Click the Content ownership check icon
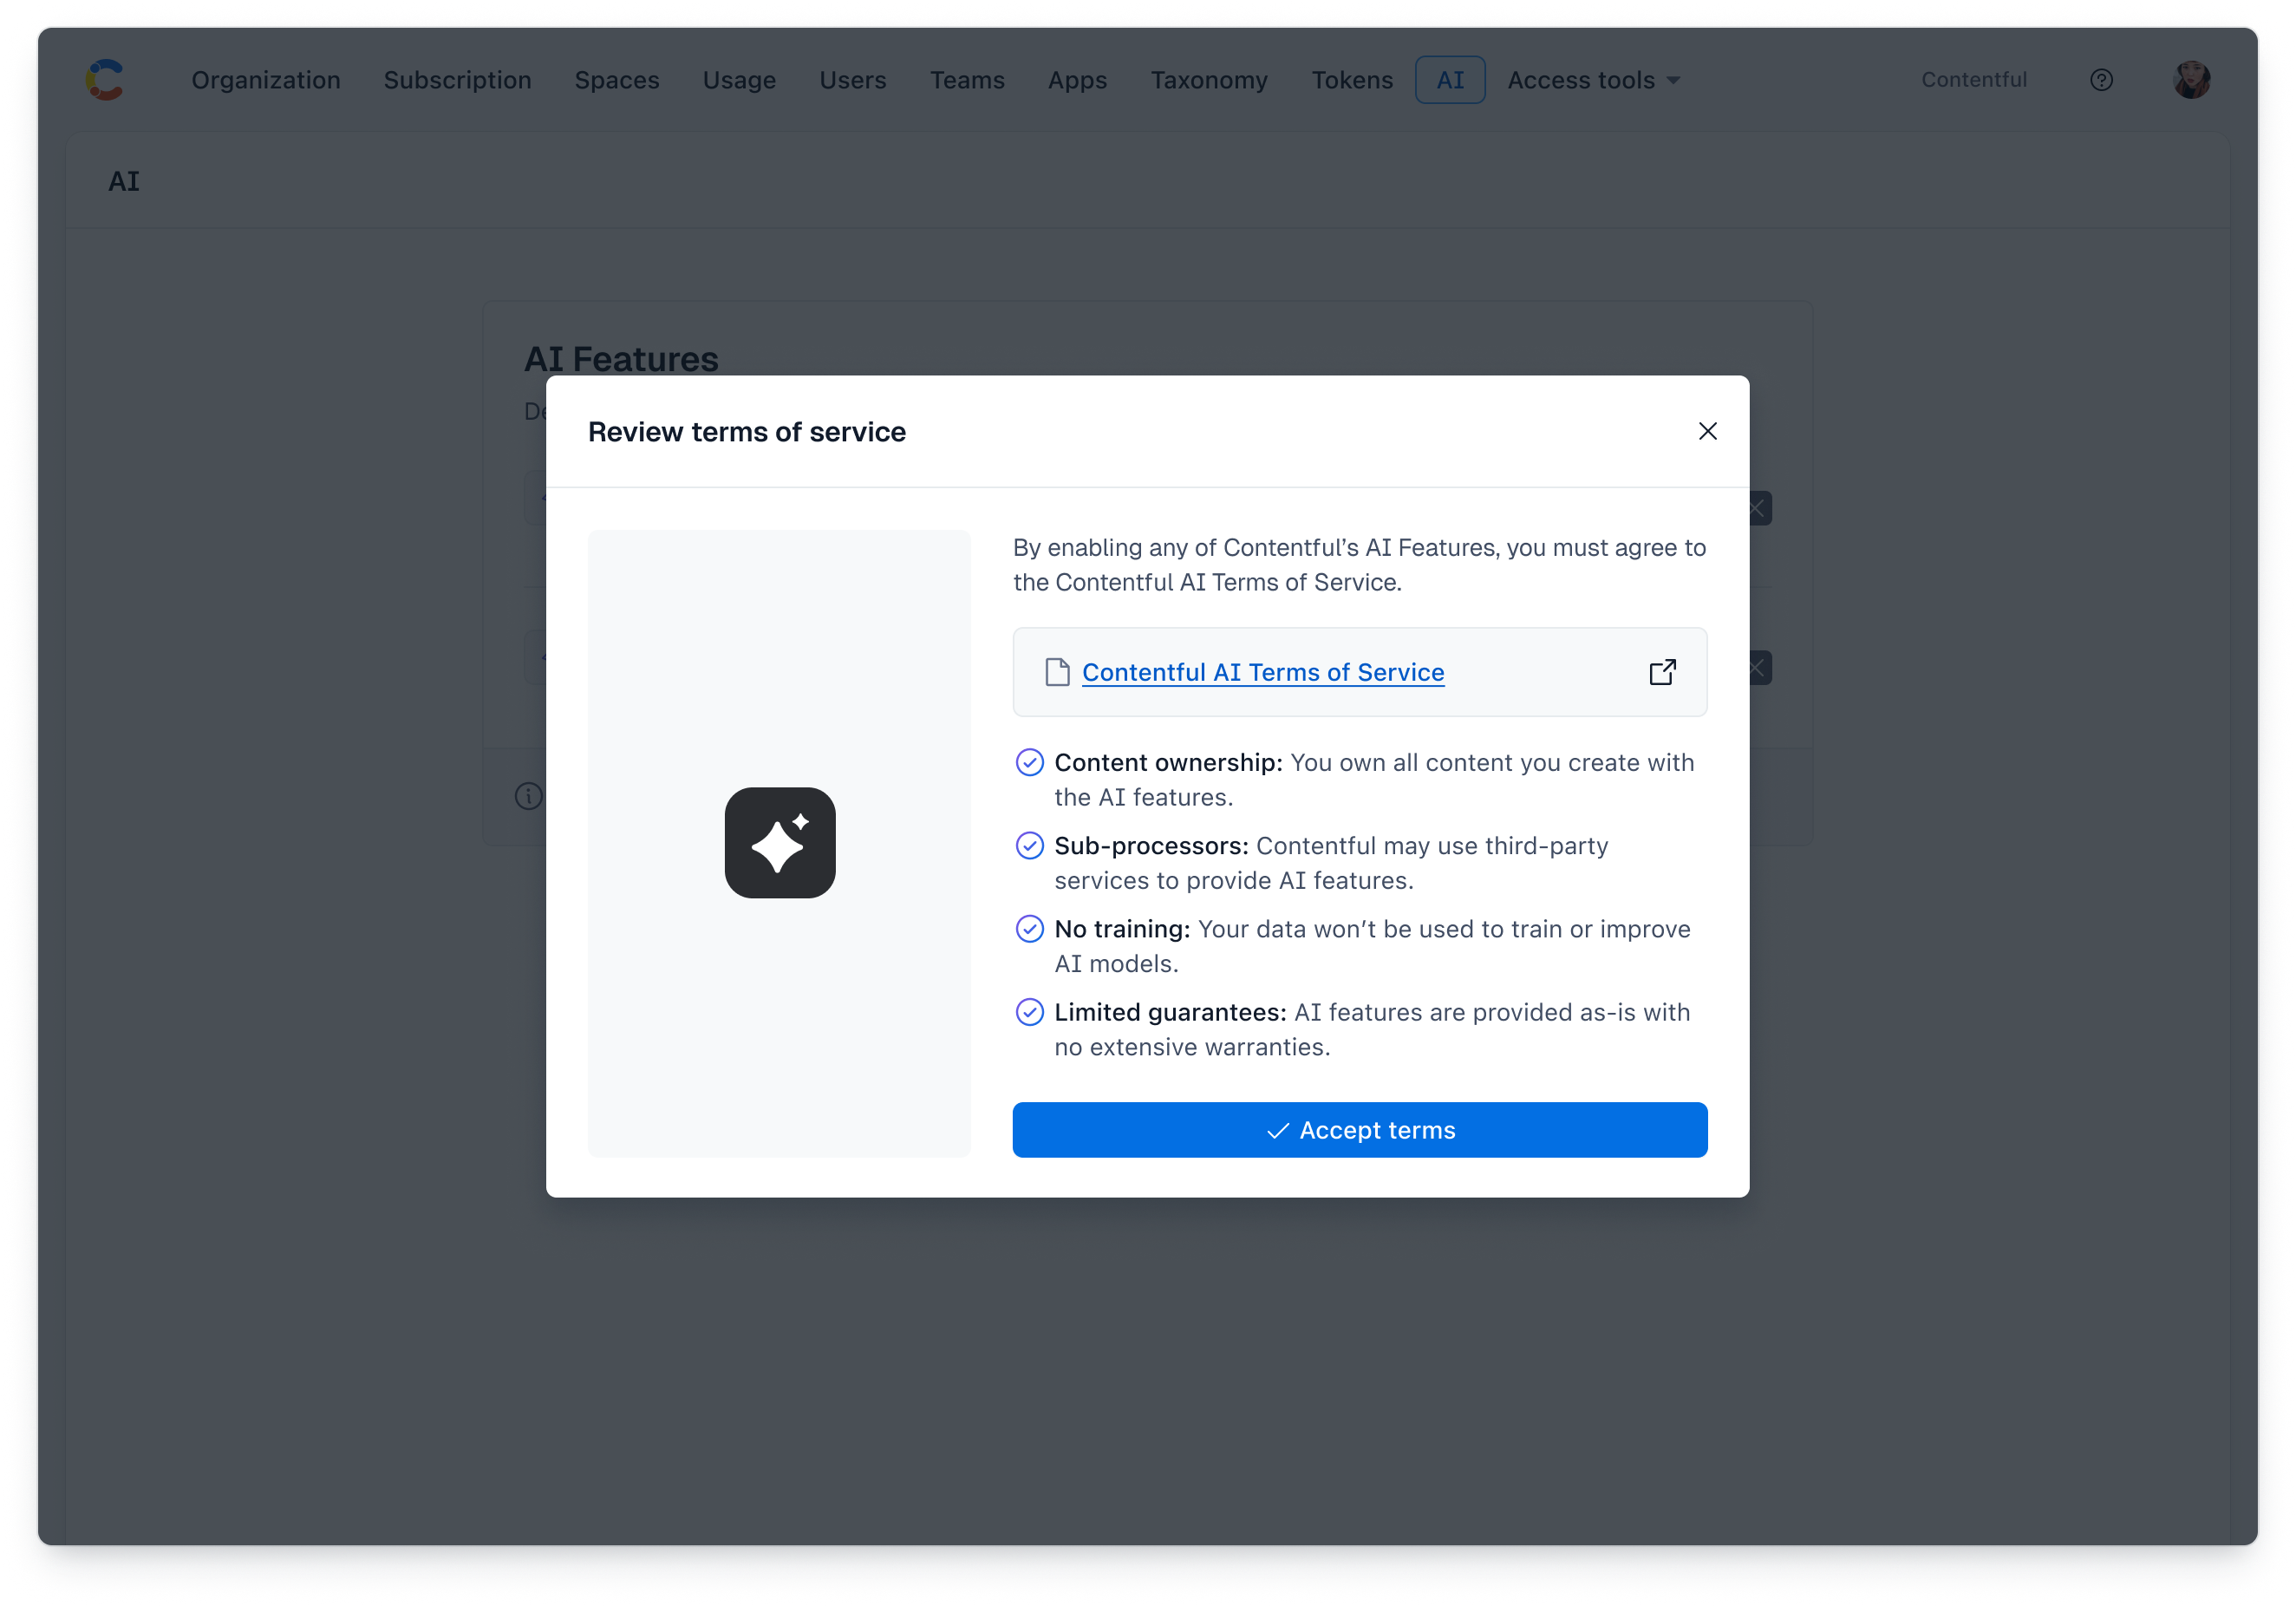Viewport: 2296px width, 1606px height. point(1029,763)
